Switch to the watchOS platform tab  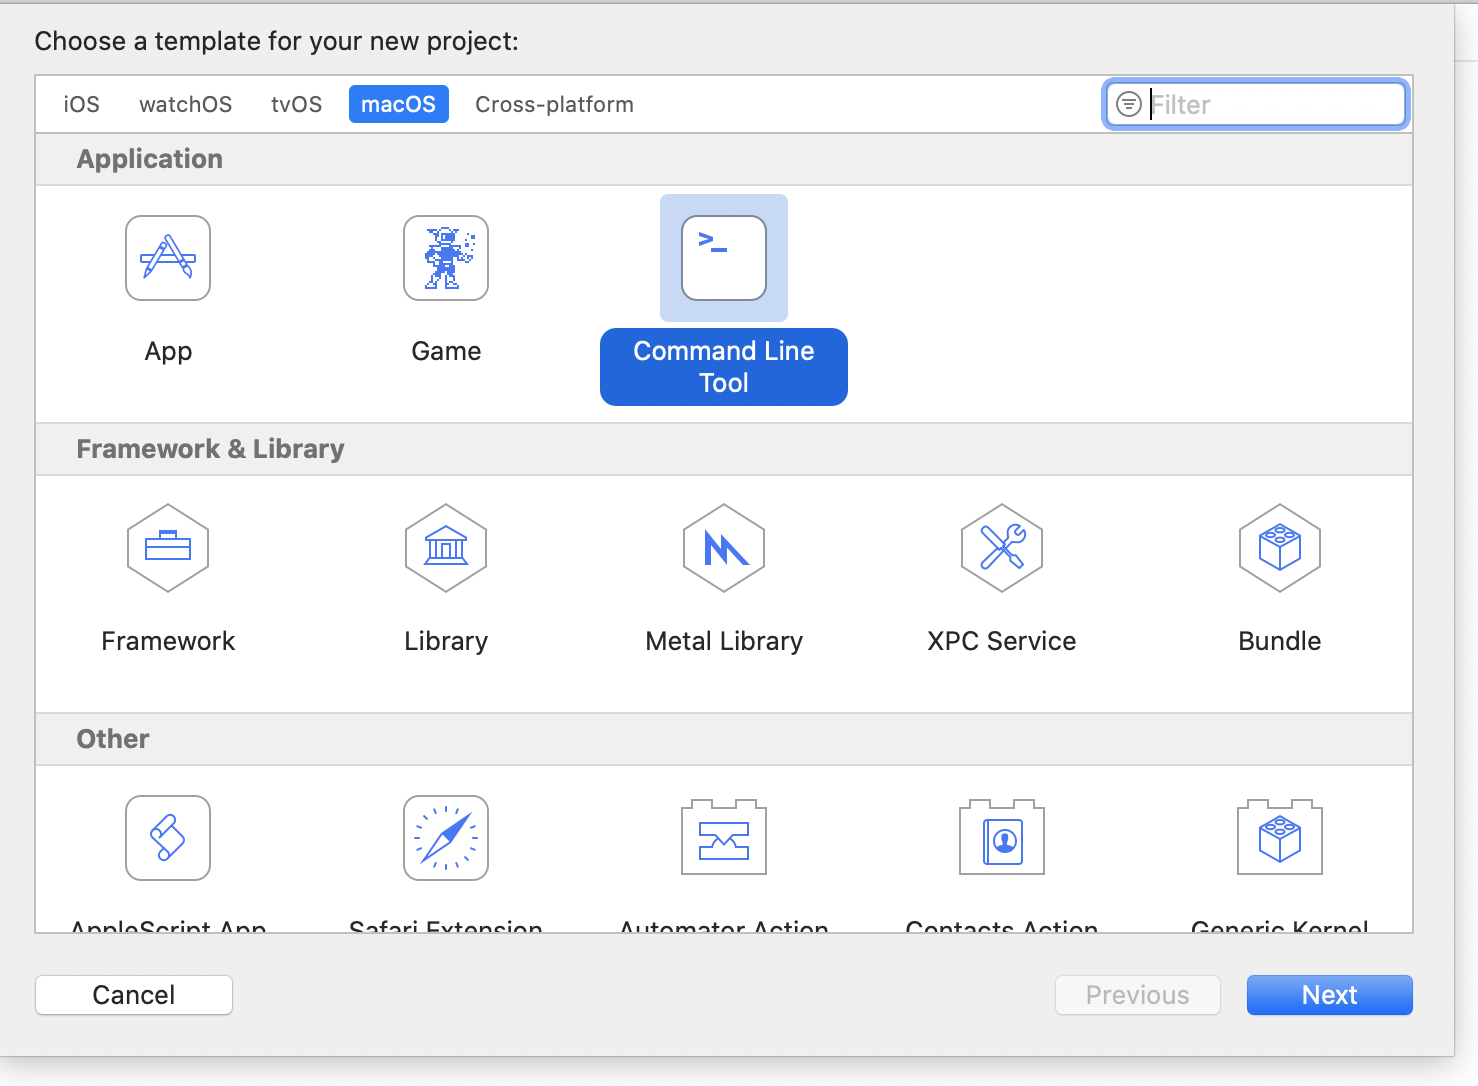coord(186,104)
